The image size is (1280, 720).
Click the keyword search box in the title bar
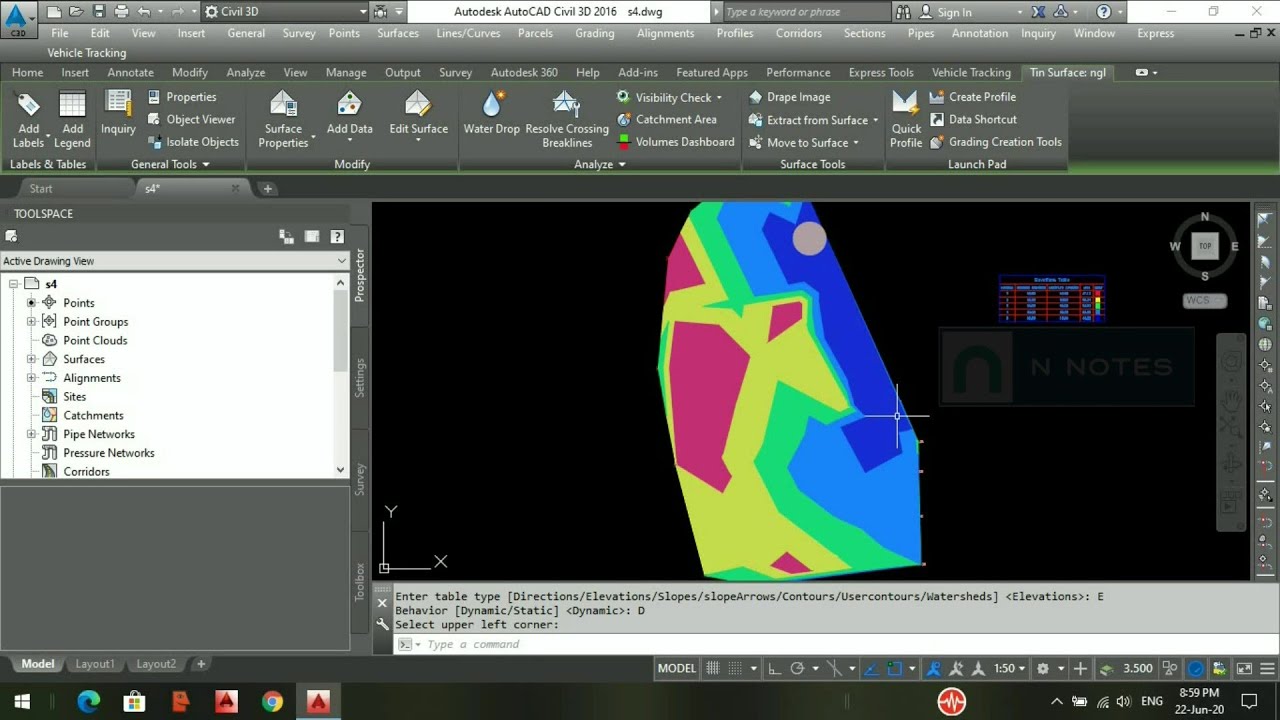[805, 12]
